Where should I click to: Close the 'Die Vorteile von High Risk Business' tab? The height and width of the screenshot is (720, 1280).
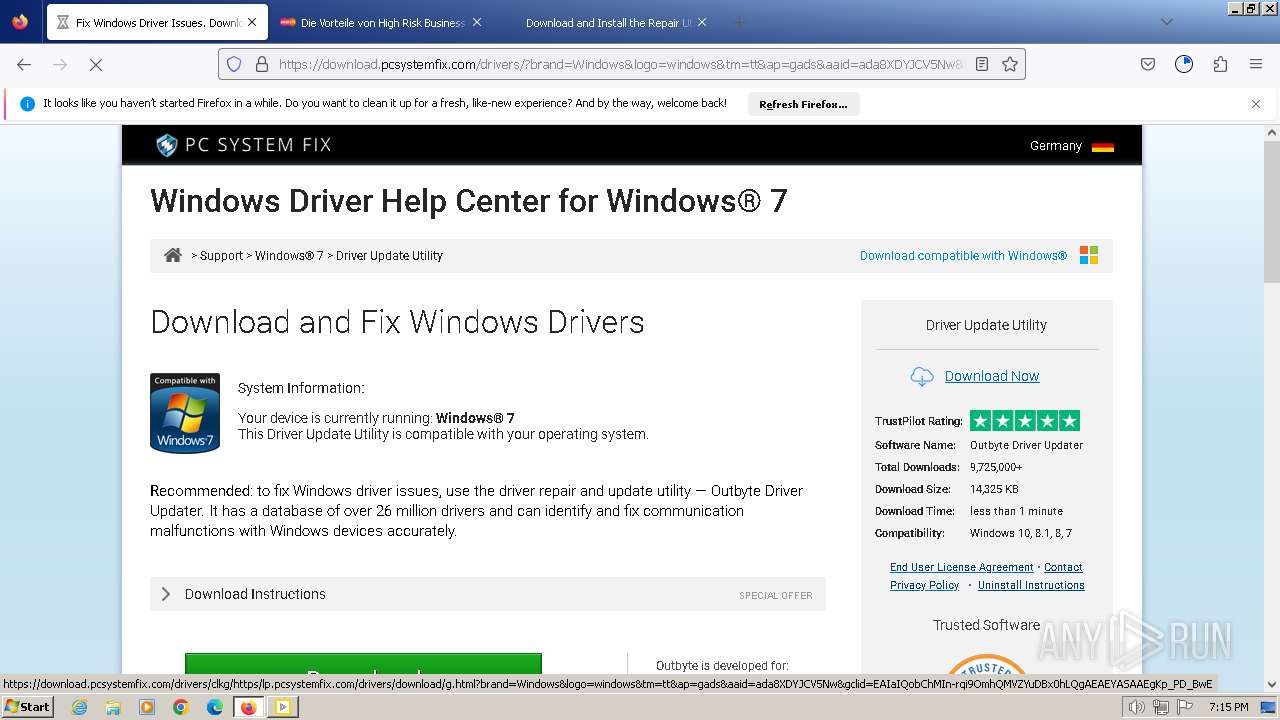click(477, 22)
